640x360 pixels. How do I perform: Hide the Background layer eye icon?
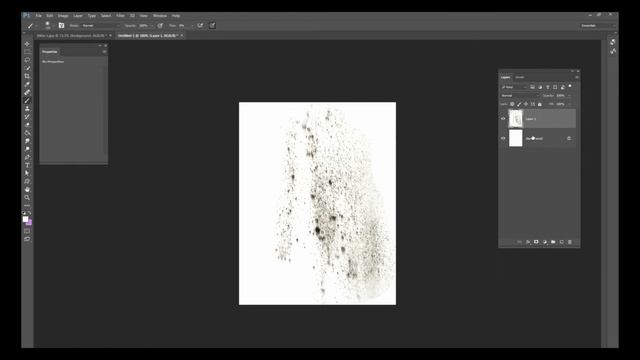coord(503,138)
